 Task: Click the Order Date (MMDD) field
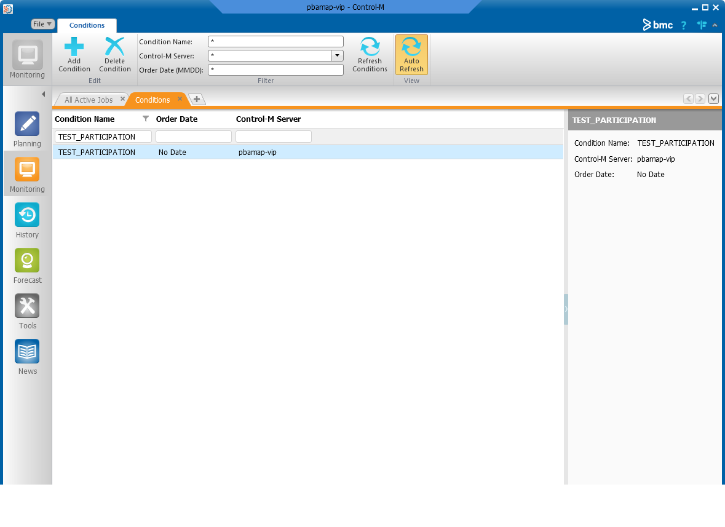click(276, 70)
